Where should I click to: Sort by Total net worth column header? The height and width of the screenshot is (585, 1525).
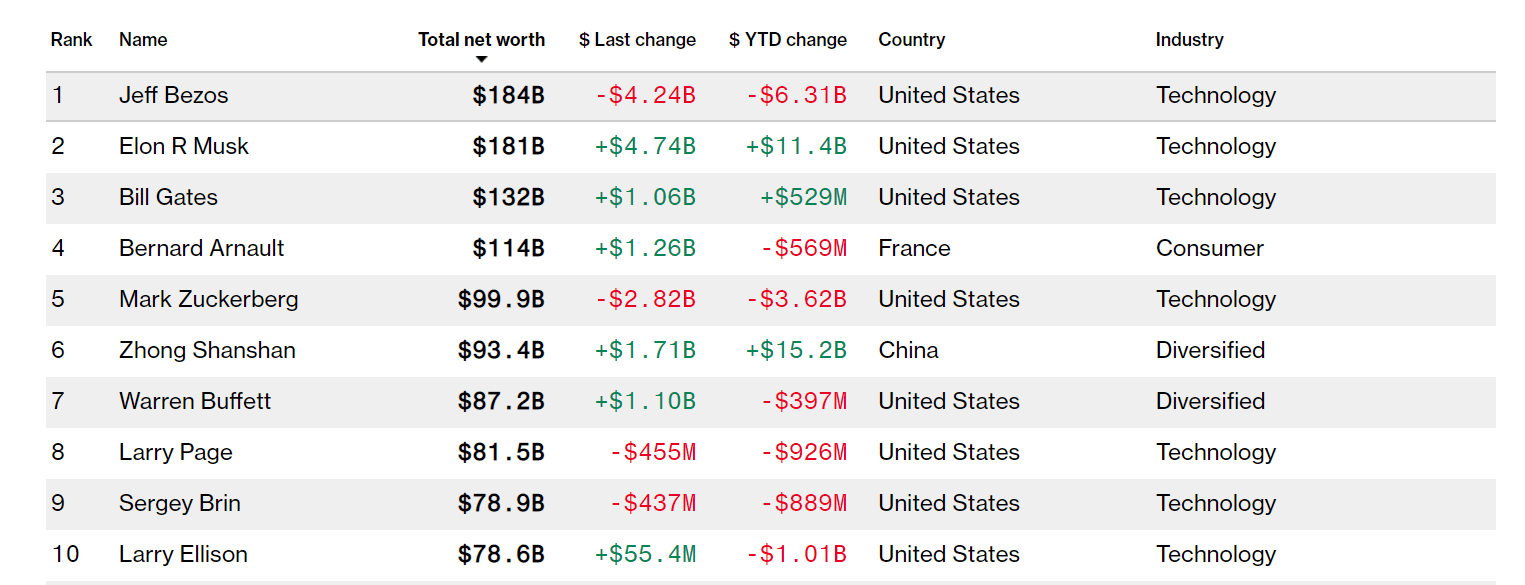481,40
